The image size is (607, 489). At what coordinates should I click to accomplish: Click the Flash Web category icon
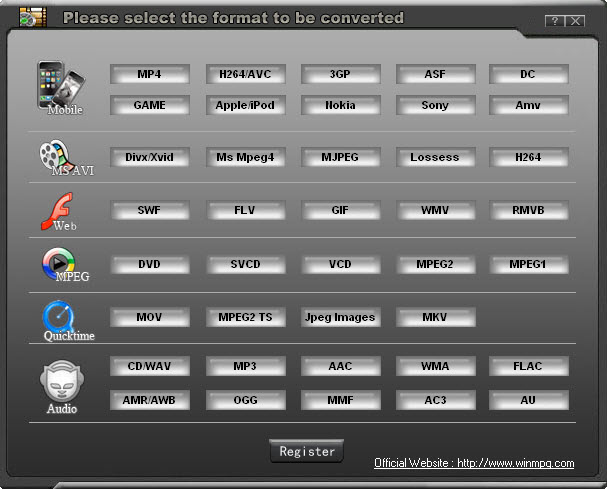[x=59, y=210]
